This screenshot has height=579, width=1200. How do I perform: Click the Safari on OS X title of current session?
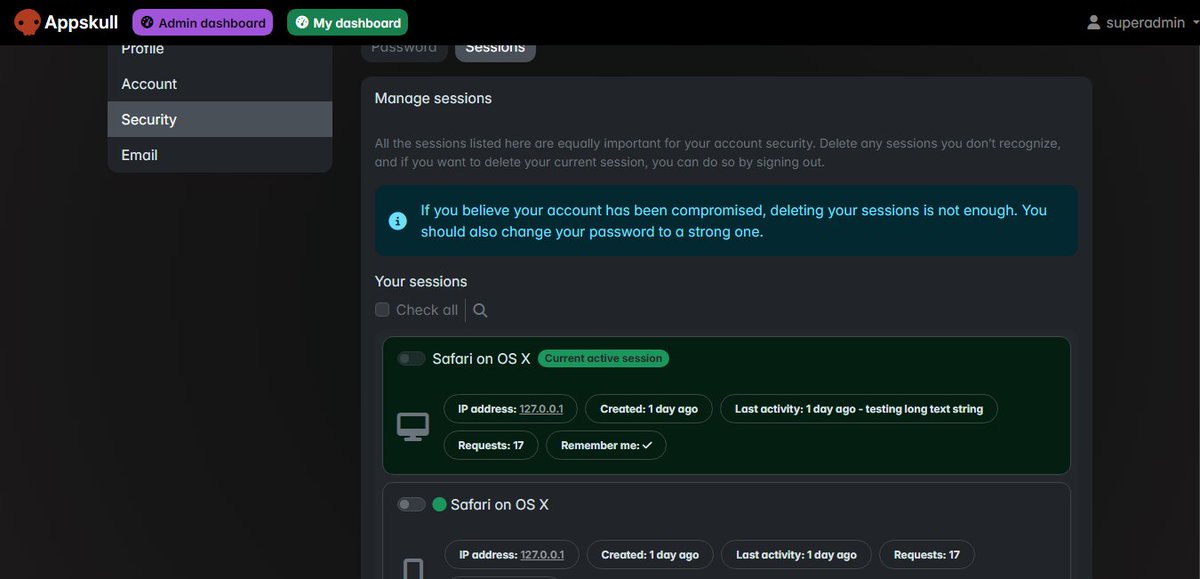[481, 358]
